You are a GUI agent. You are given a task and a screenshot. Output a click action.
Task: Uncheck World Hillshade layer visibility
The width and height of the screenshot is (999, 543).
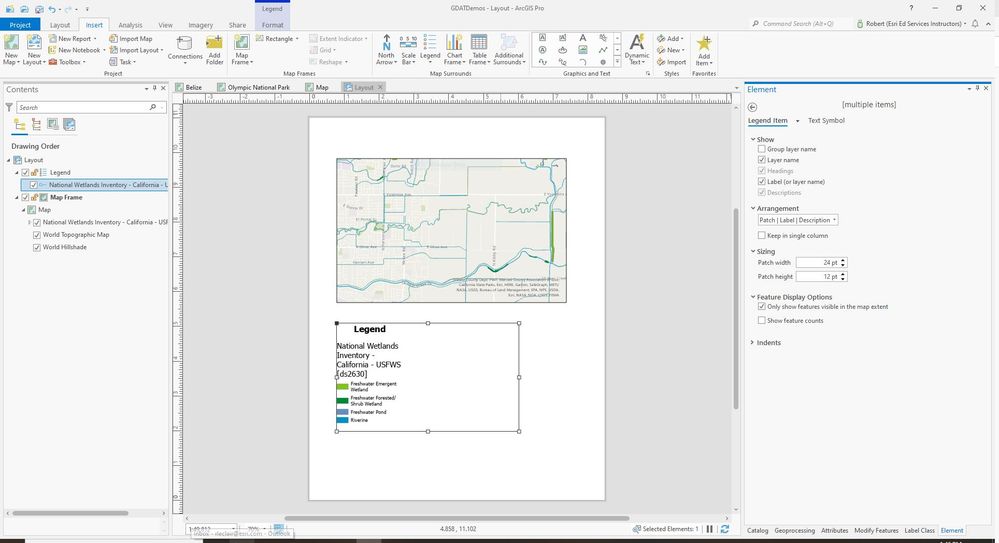coord(37,247)
